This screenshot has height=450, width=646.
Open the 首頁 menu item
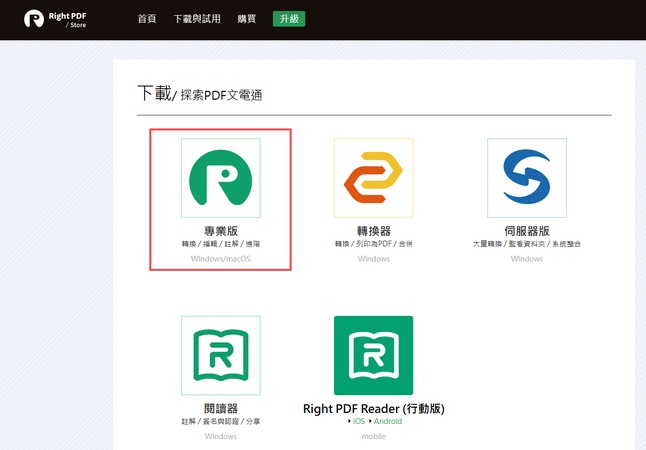coord(147,19)
